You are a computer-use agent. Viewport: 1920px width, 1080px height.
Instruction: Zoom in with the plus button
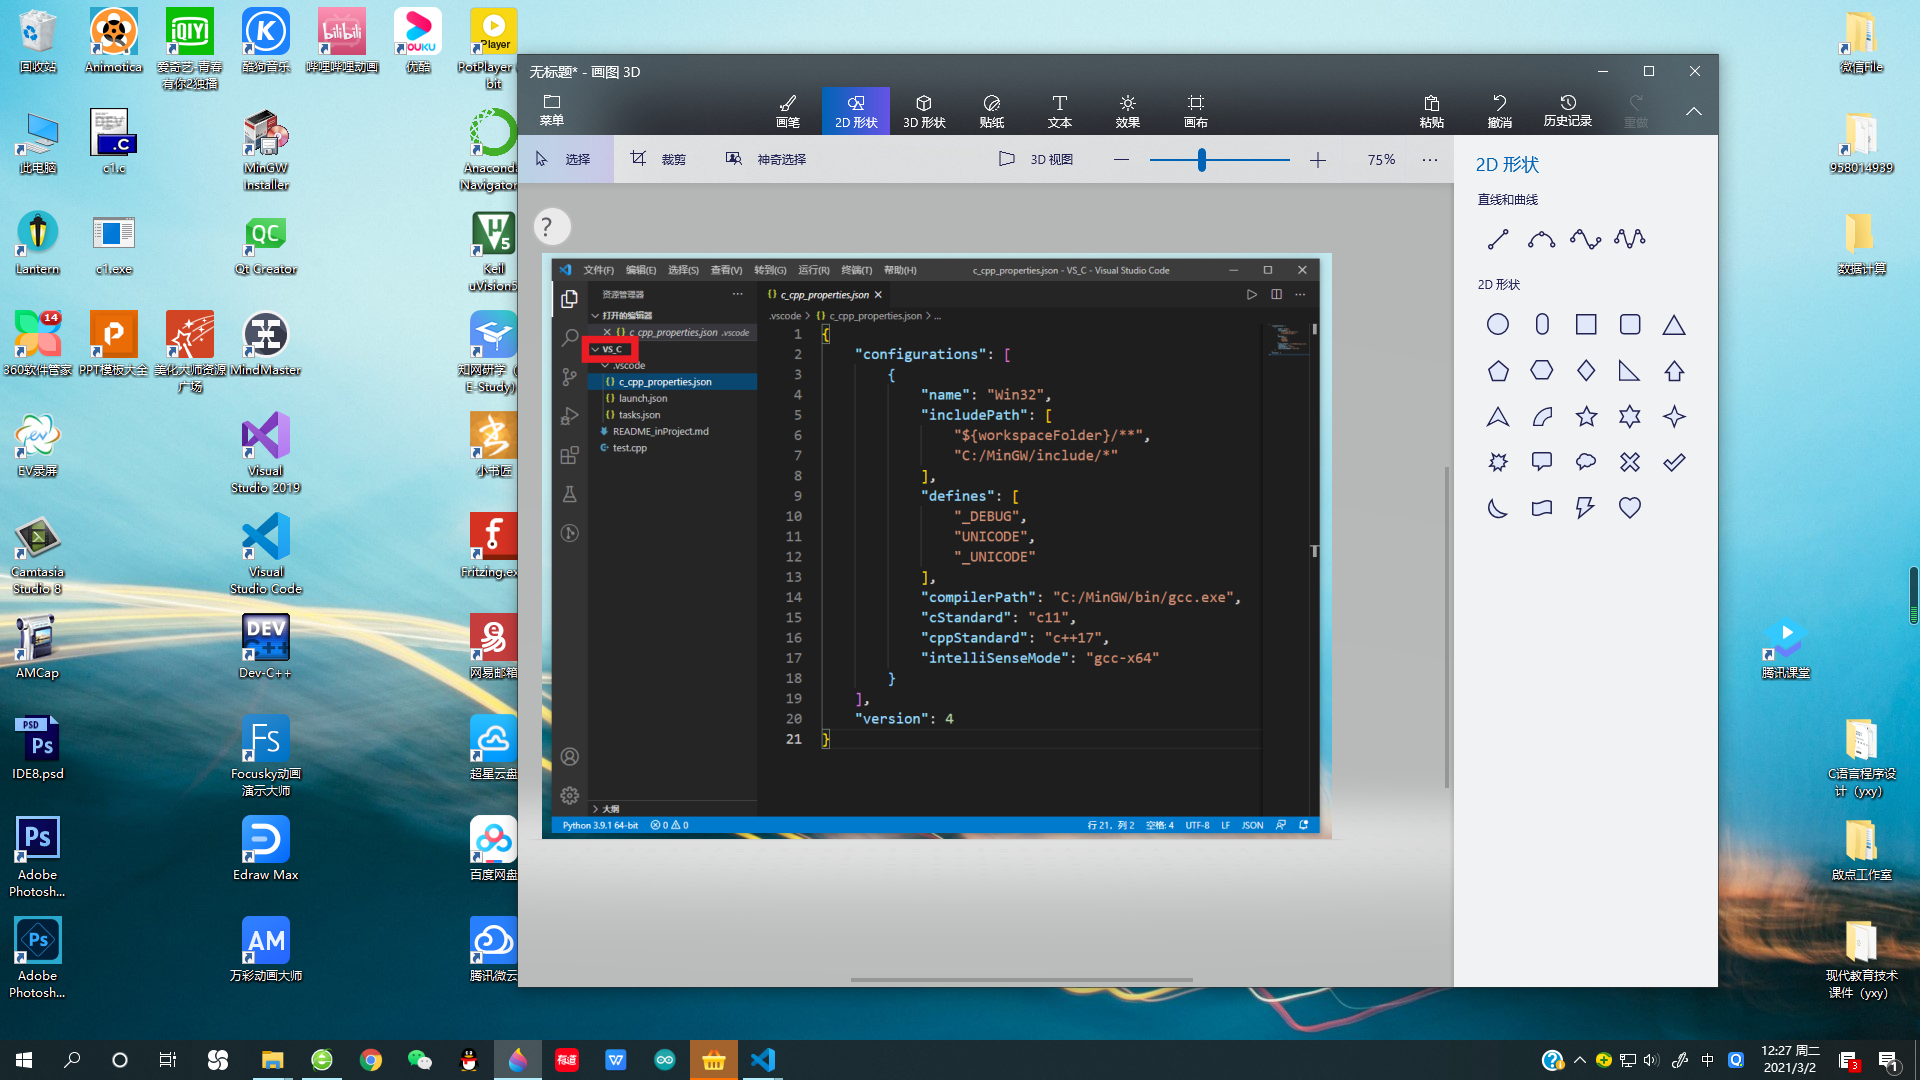pos(1318,160)
